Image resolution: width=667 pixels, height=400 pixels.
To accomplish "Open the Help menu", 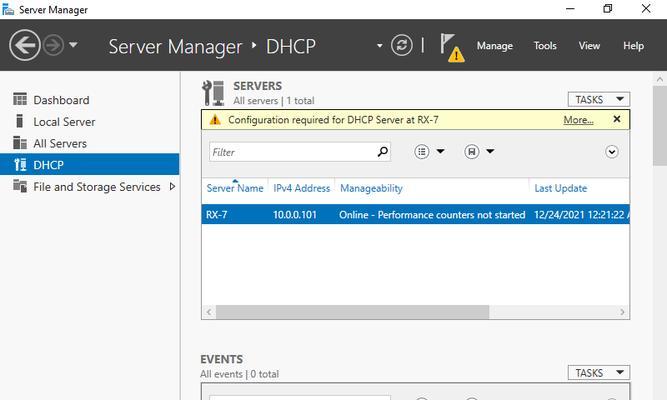I will [633, 46].
